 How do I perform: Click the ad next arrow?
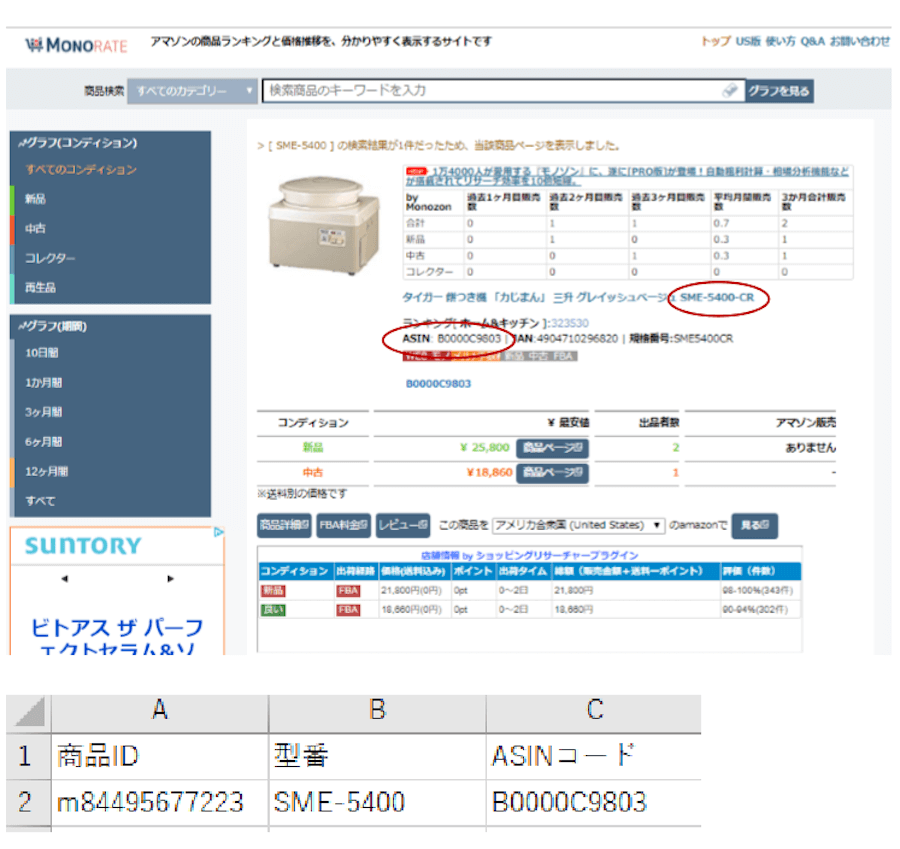click(170, 579)
